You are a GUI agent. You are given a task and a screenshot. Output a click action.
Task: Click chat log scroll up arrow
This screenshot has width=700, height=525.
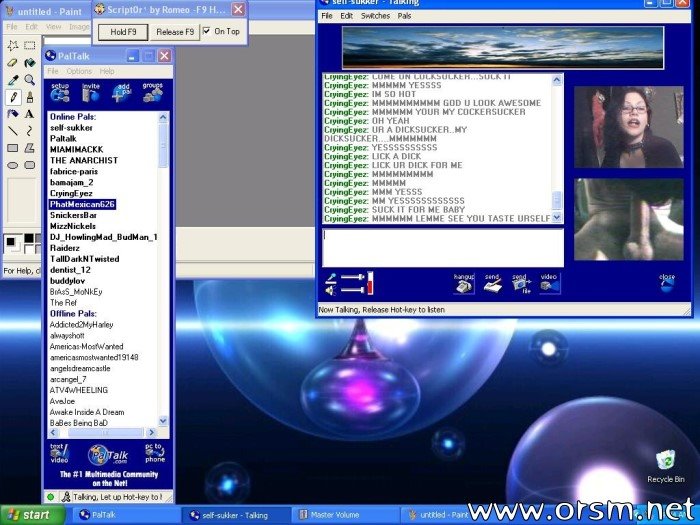pyautogui.click(x=557, y=80)
